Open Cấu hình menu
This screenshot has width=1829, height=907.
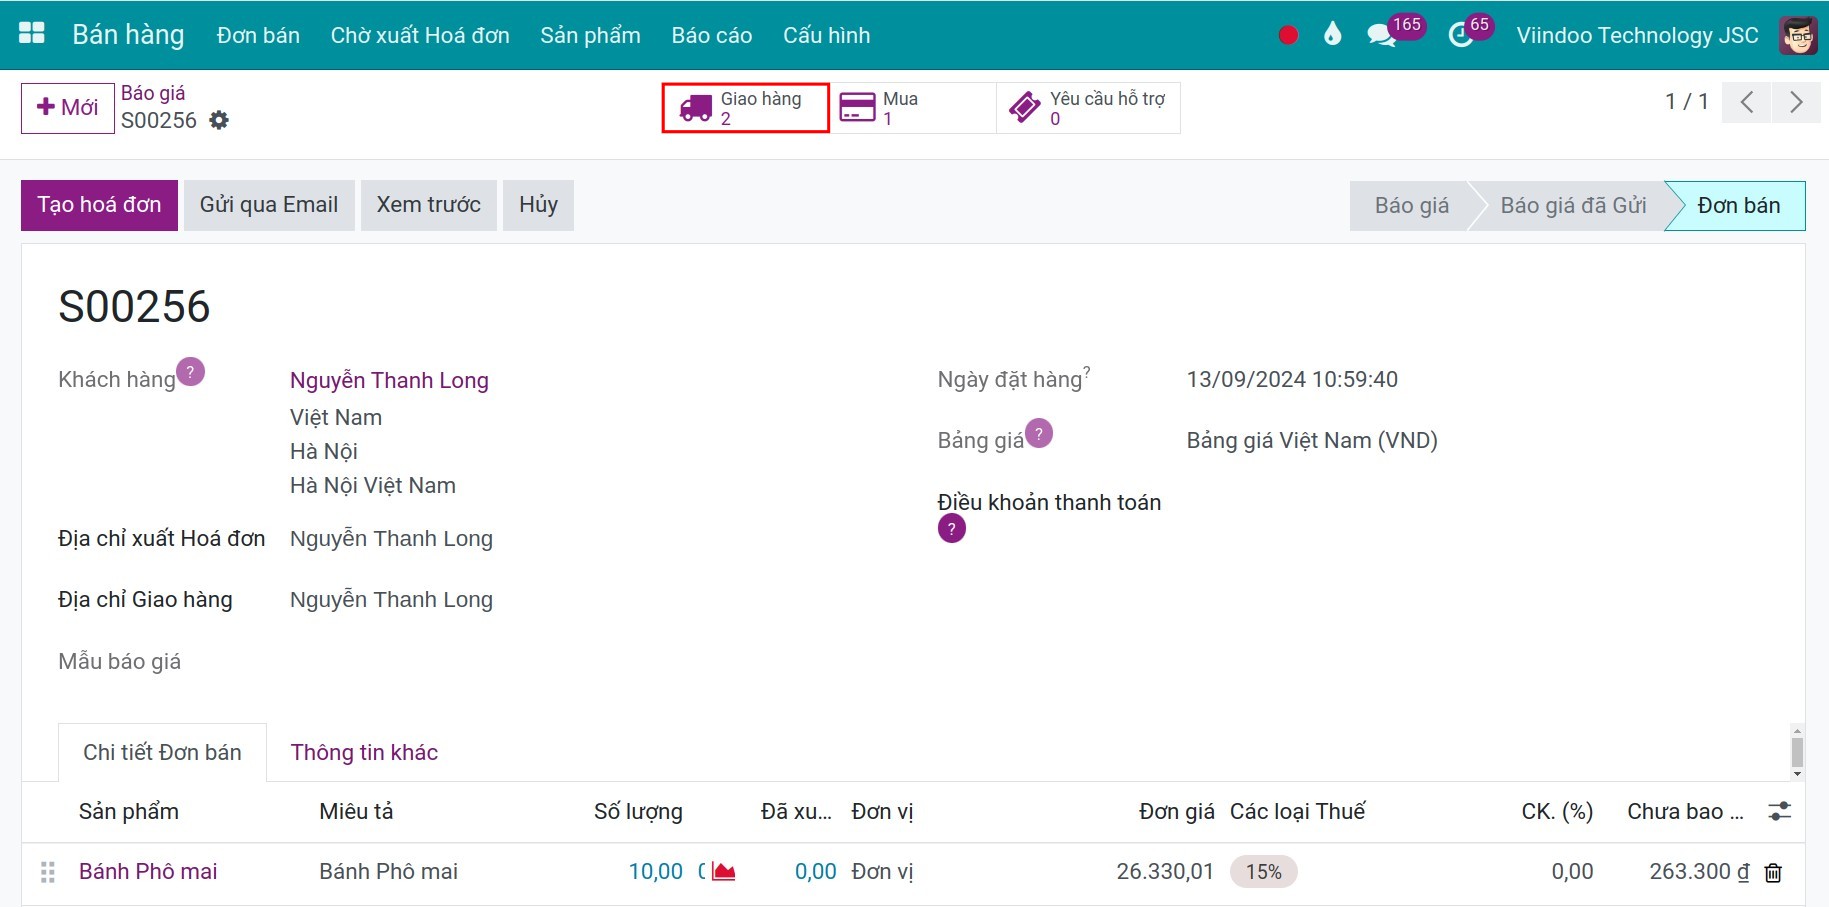(x=826, y=35)
